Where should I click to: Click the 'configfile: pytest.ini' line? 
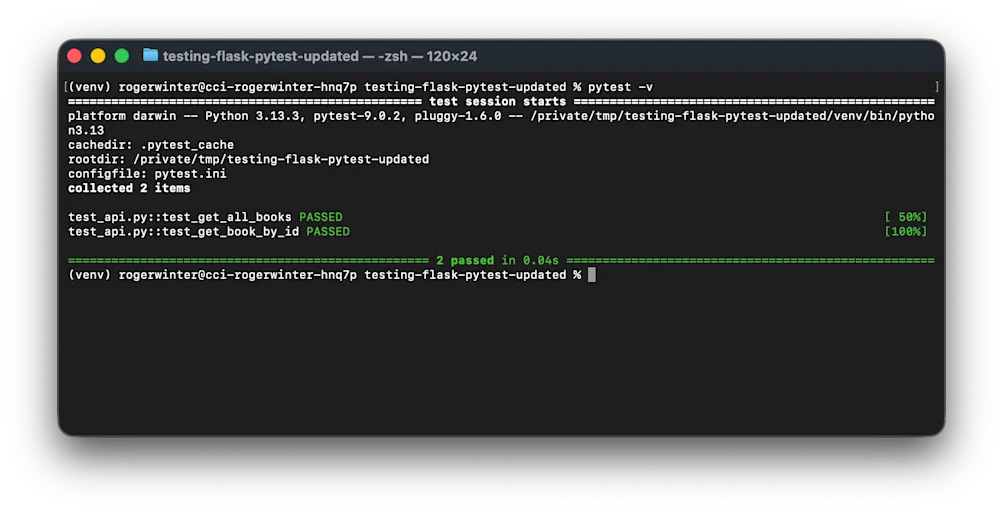click(147, 174)
